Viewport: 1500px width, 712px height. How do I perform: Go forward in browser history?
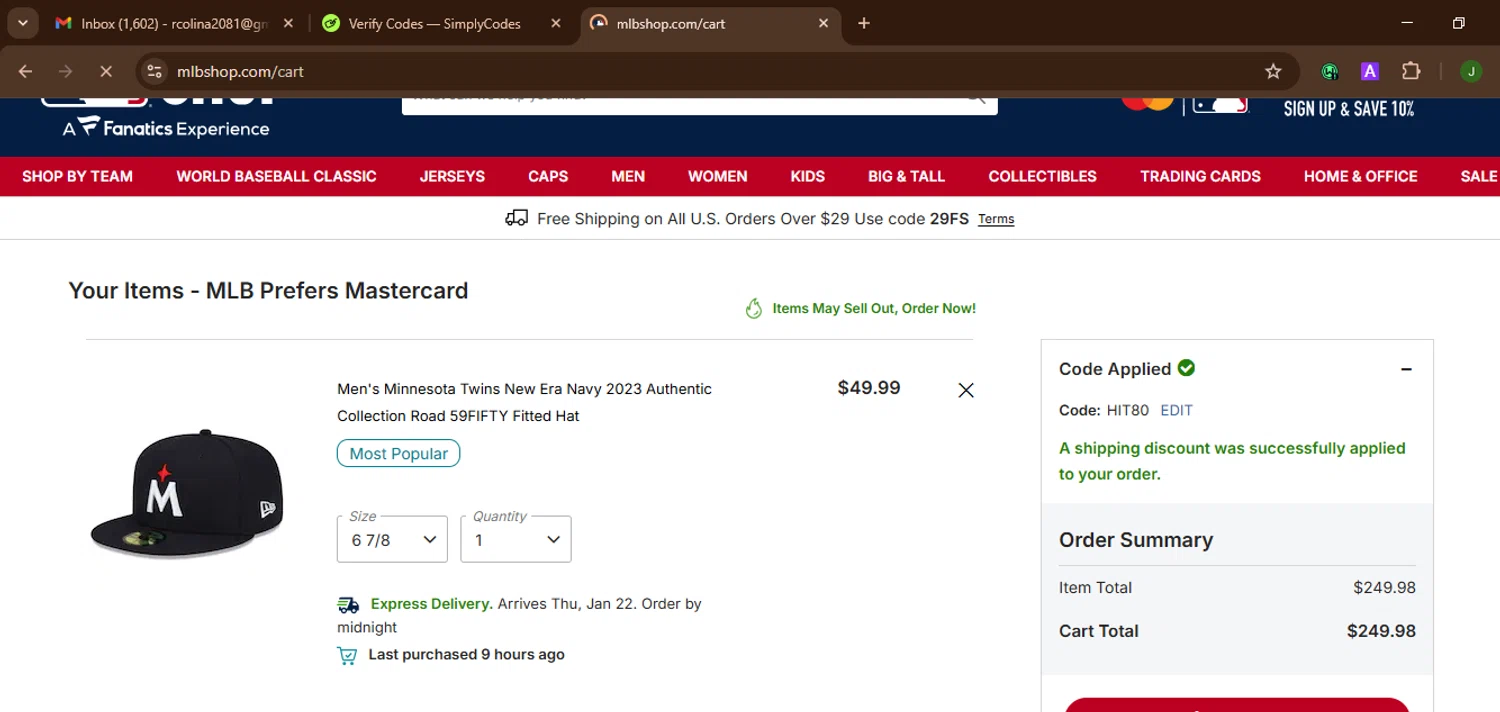click(x=66, y=71)
